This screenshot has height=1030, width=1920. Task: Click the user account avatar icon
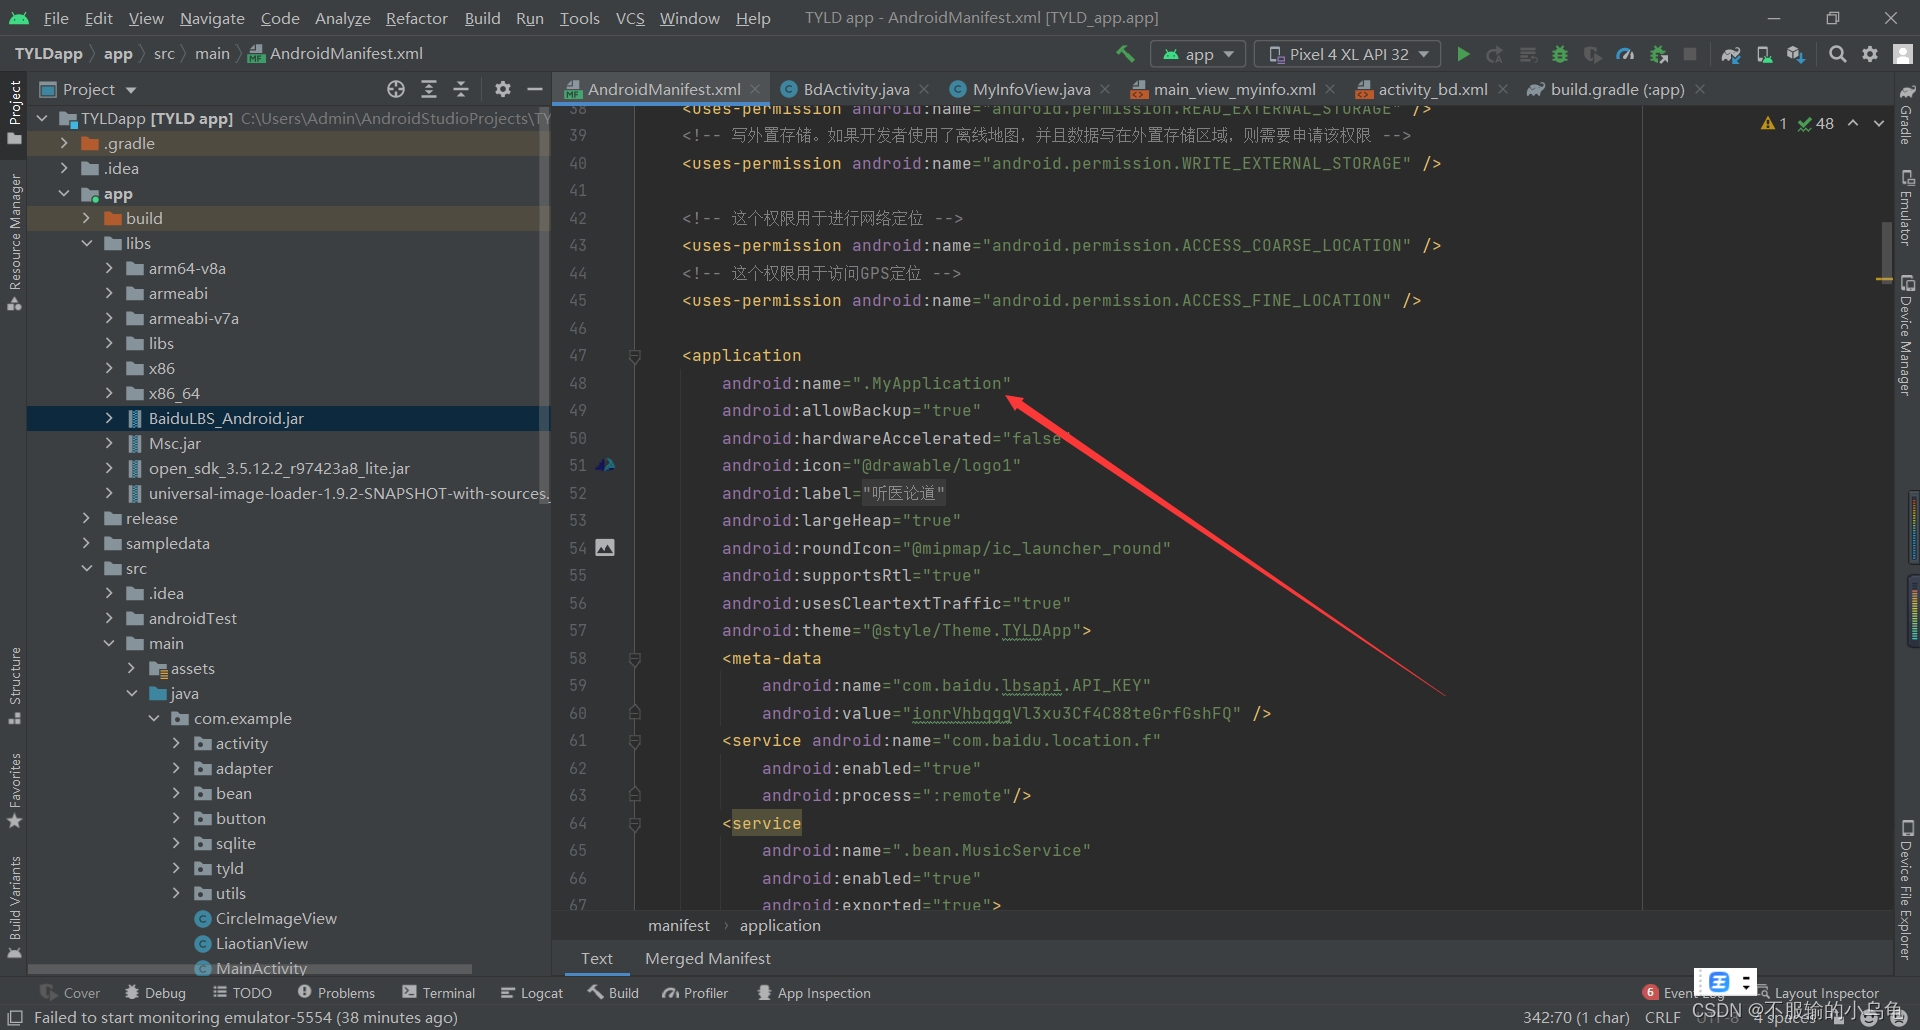(1903, 54)
